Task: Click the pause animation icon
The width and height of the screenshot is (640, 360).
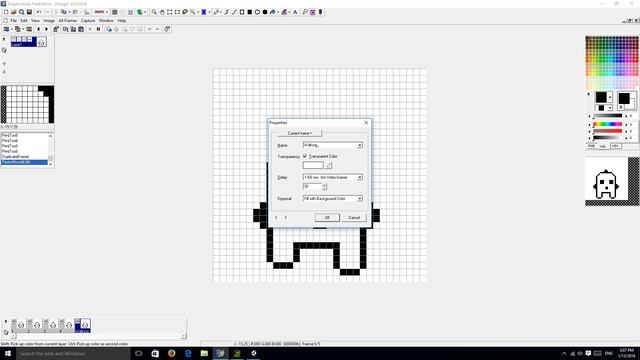Action: pos(98,29)
